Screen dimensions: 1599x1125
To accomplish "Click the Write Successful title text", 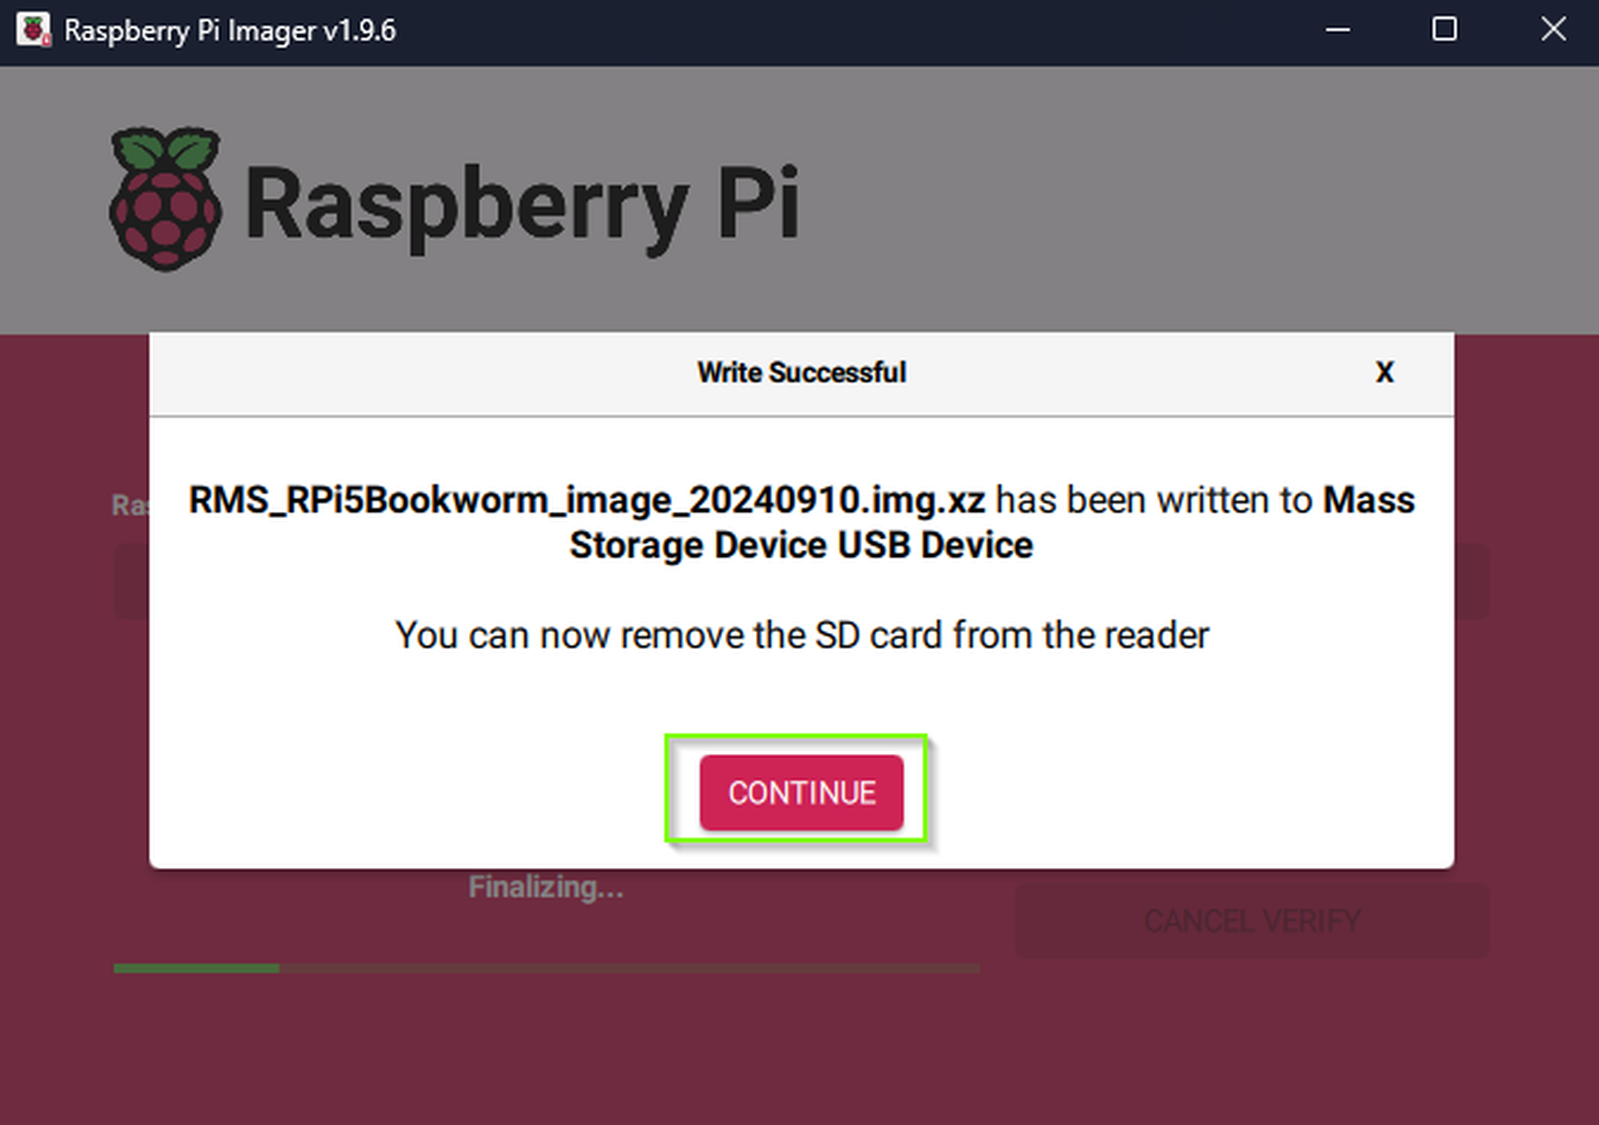I will tap(800, 372).
